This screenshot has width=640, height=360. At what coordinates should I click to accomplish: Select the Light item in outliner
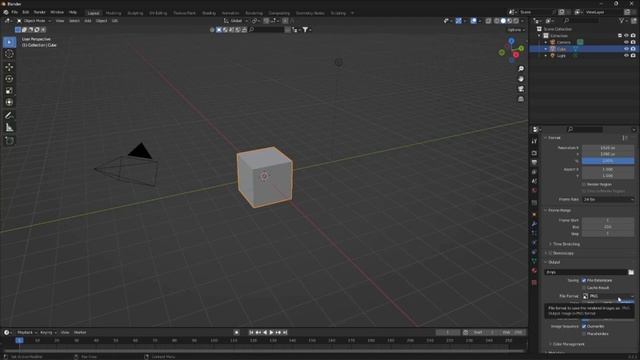coord(561,56)
